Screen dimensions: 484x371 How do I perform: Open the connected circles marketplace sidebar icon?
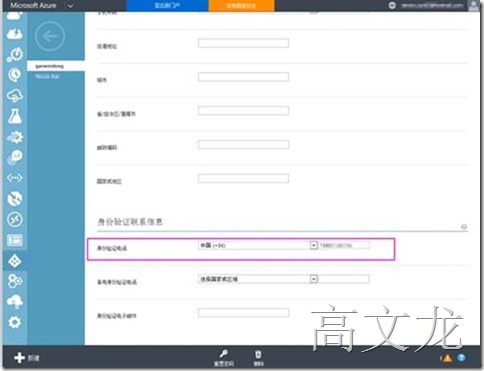(x=15, y=281)
